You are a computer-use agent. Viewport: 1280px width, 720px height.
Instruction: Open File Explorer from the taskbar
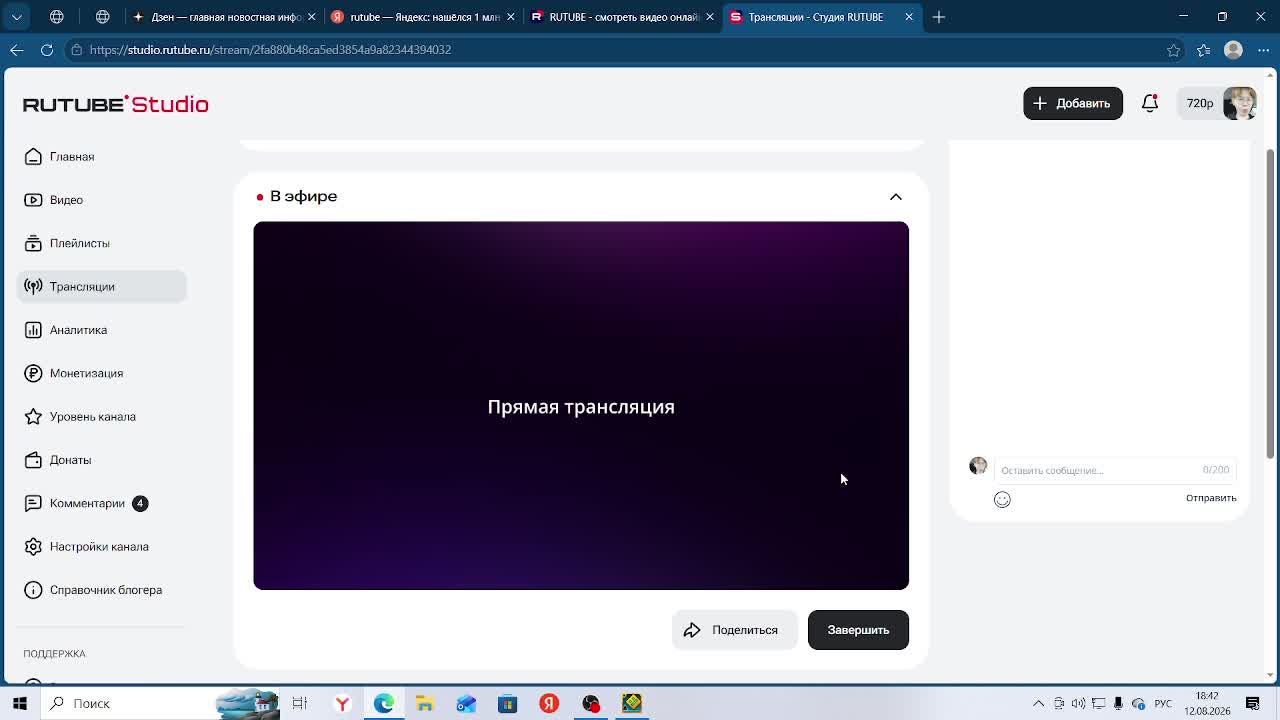click(x=425, y=703)
